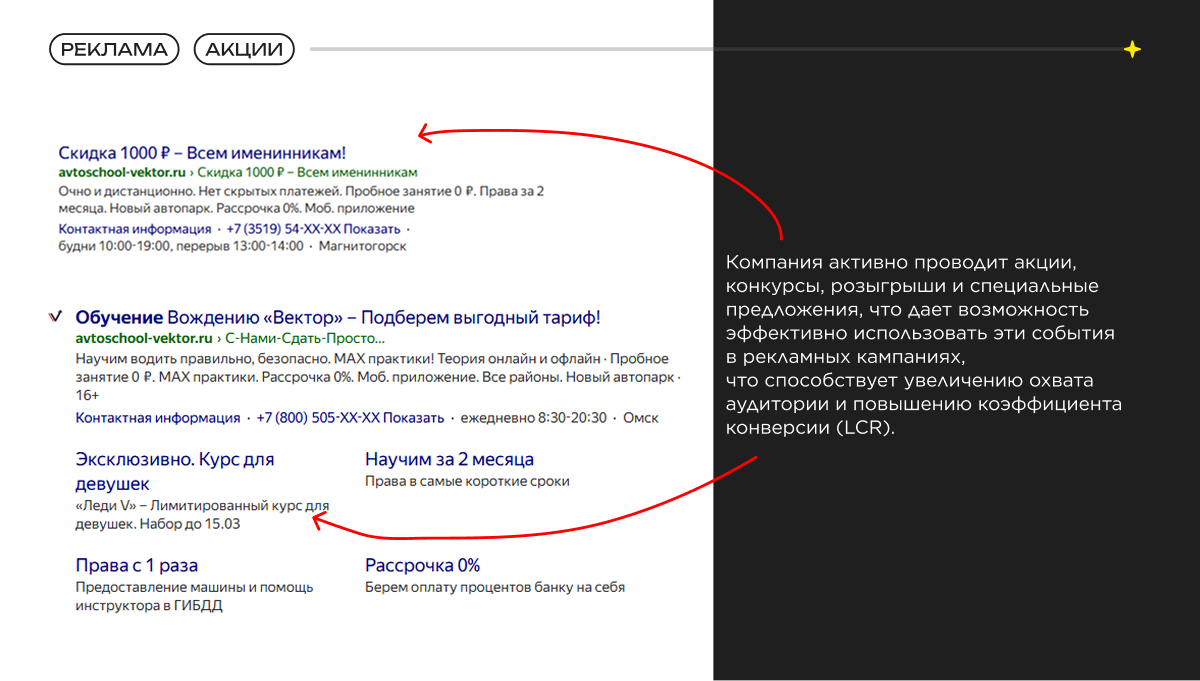Click the АКЦИИ pill tag
1200x681 pixels.
click(x=244, y=49)
